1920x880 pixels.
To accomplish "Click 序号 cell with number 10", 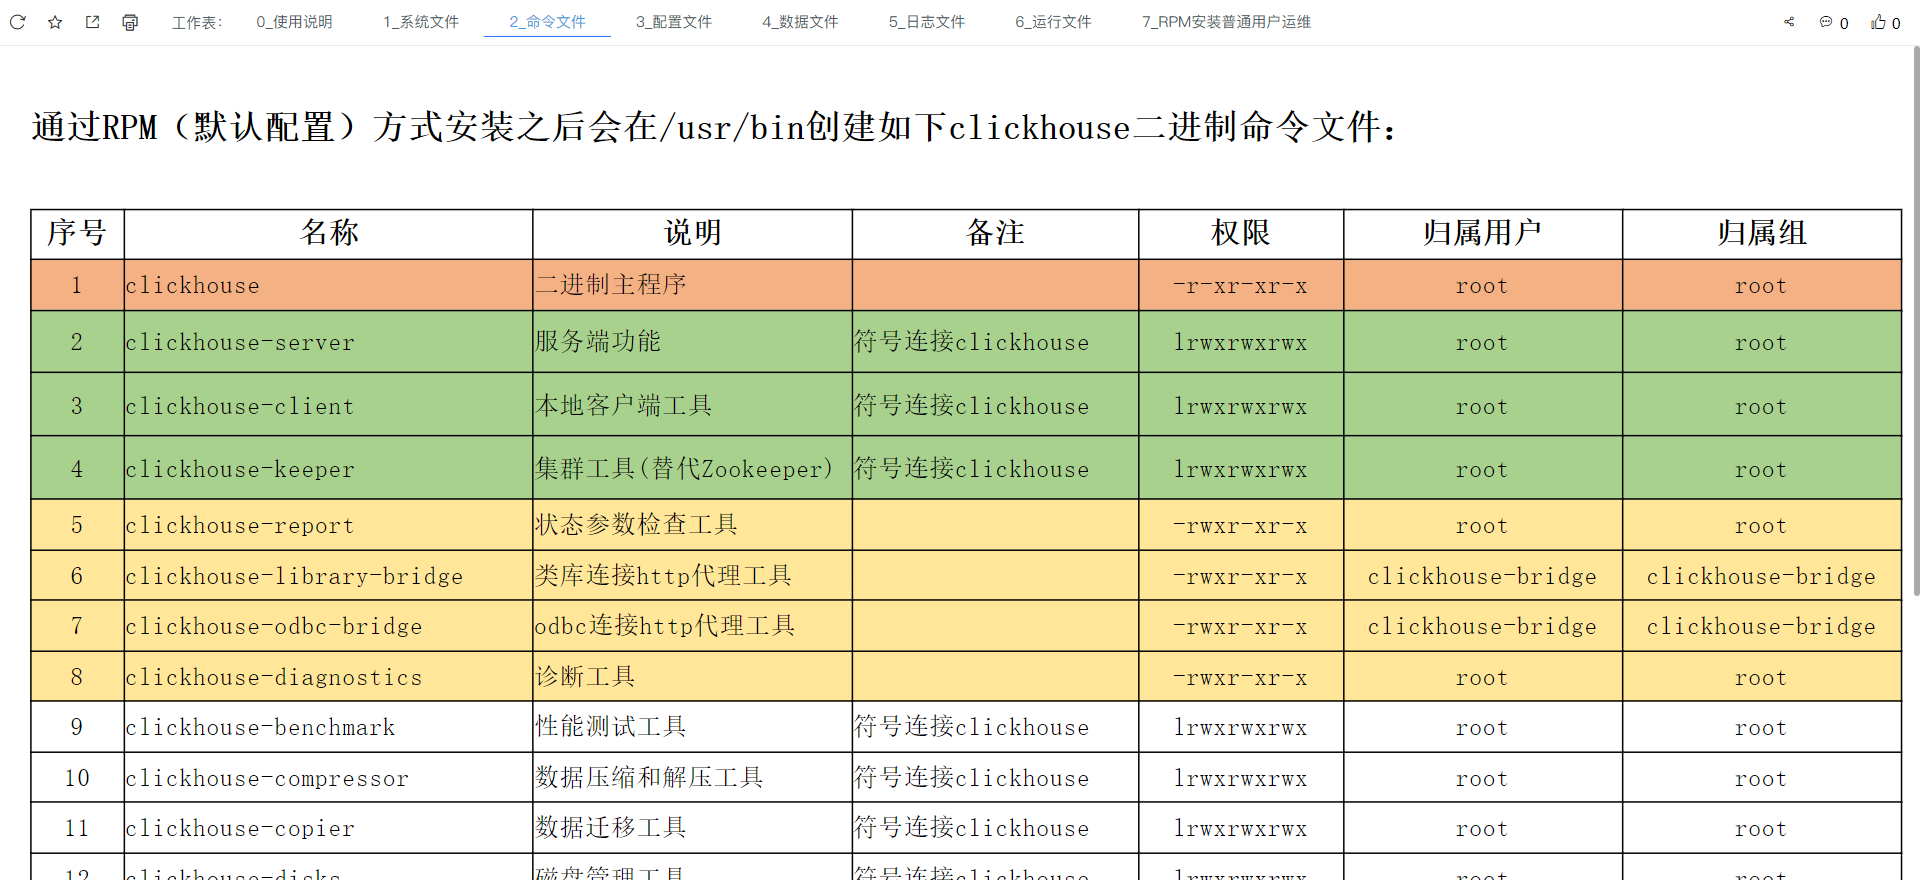I will (77, 778).
